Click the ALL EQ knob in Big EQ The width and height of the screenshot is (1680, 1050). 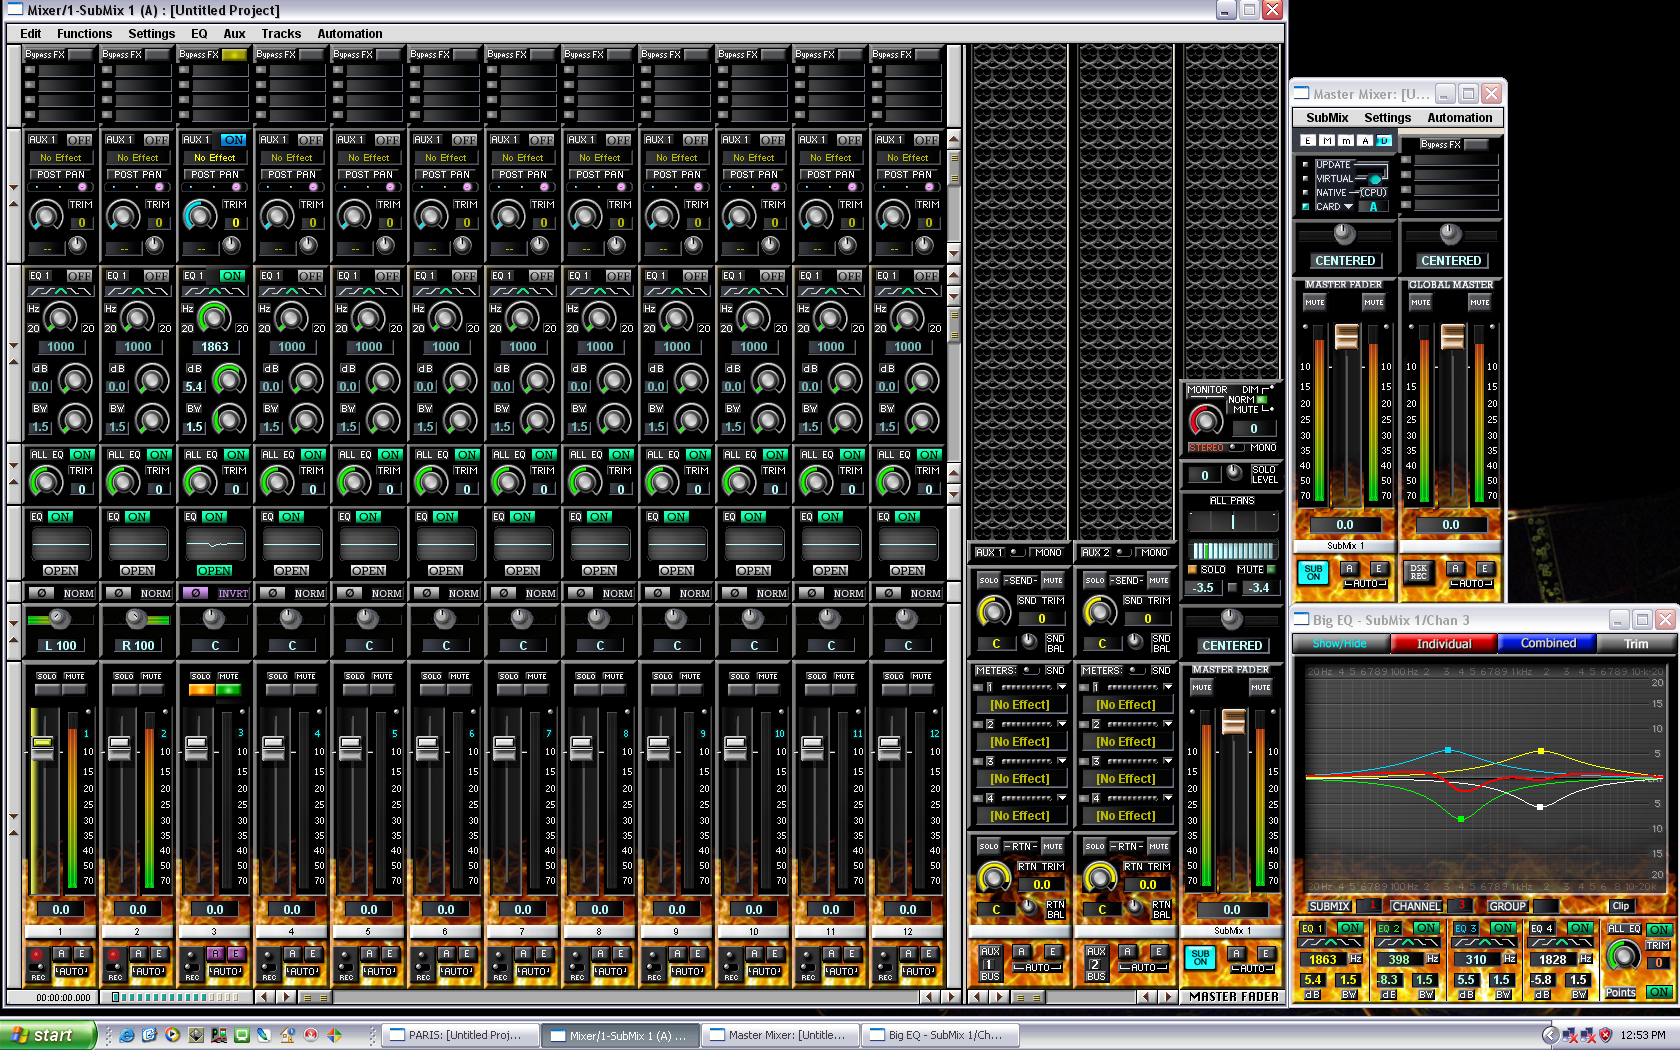tap(1622, 955)
